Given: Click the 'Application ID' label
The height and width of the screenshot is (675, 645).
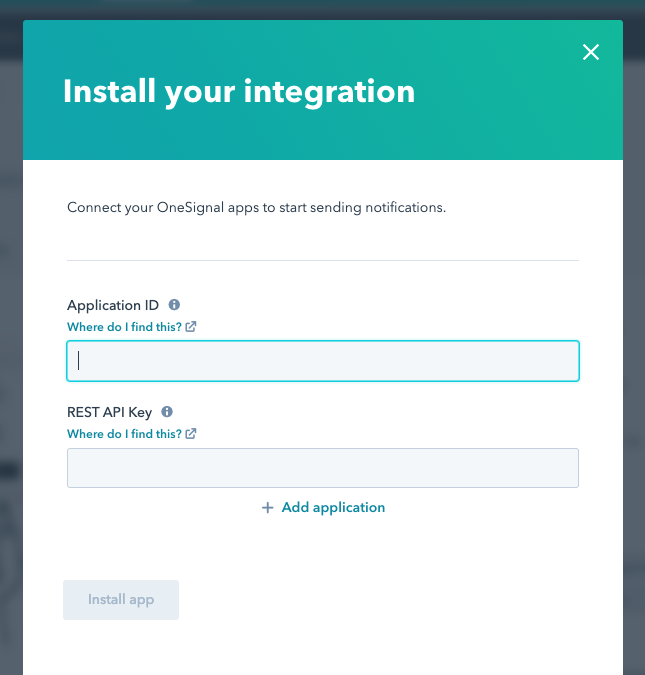Looking at the screenshot, I should (x=113, y=305).
